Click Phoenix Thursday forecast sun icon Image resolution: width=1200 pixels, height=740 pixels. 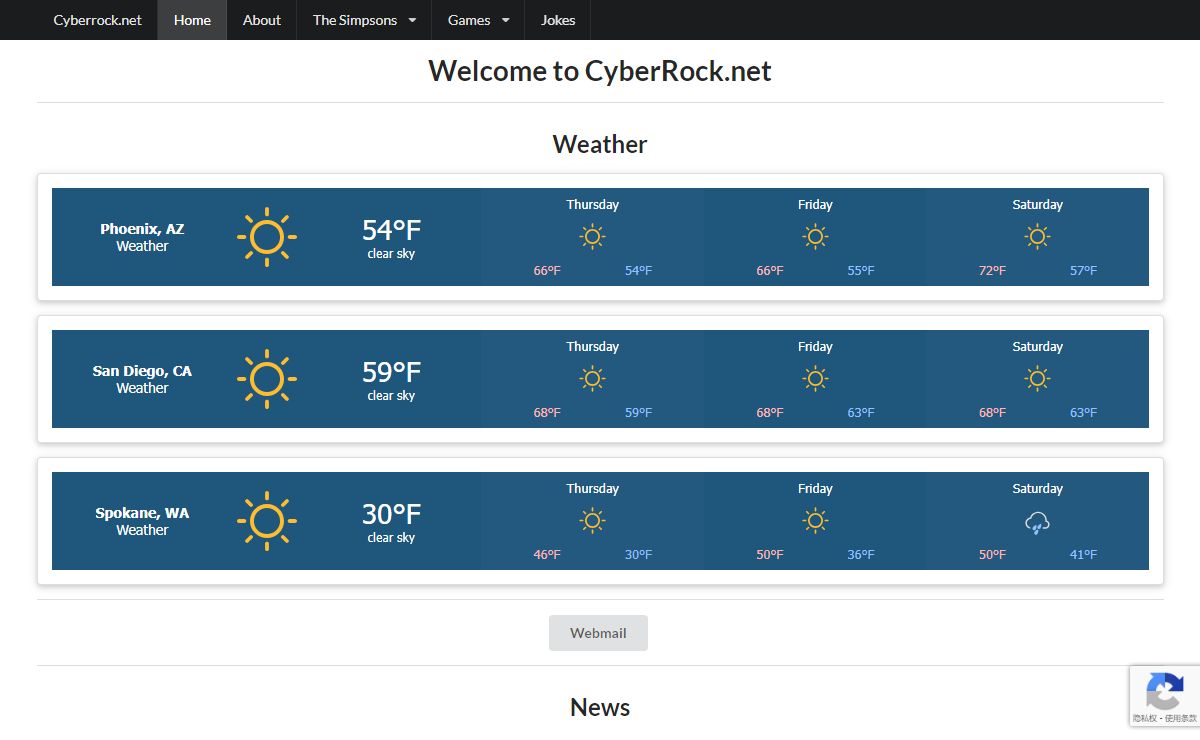592,237
